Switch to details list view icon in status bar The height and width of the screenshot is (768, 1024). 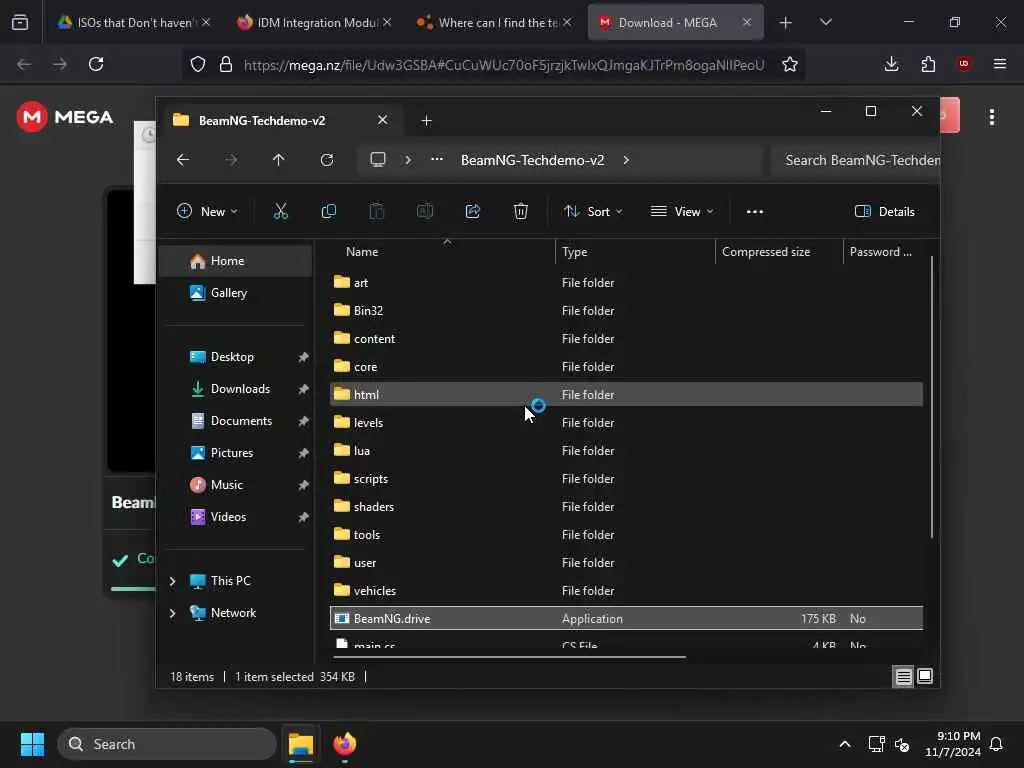point(904,677)
